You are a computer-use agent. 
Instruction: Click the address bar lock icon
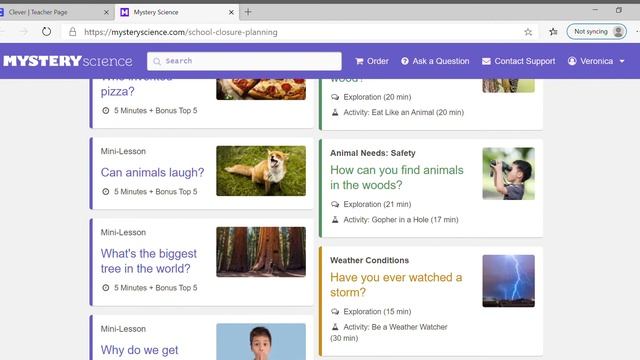point(73,32)
